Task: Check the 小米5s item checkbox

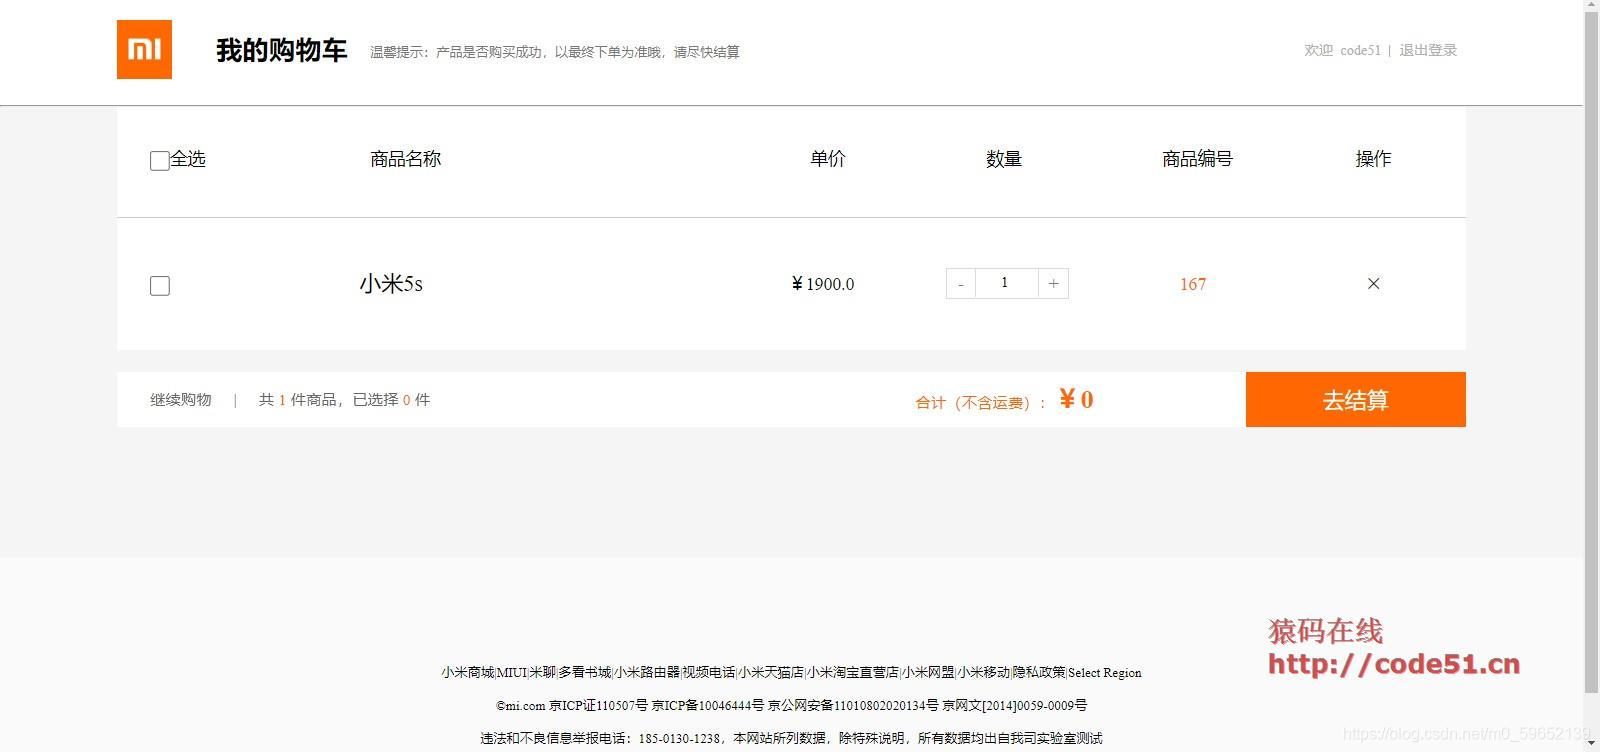Action: pos(159,286)
